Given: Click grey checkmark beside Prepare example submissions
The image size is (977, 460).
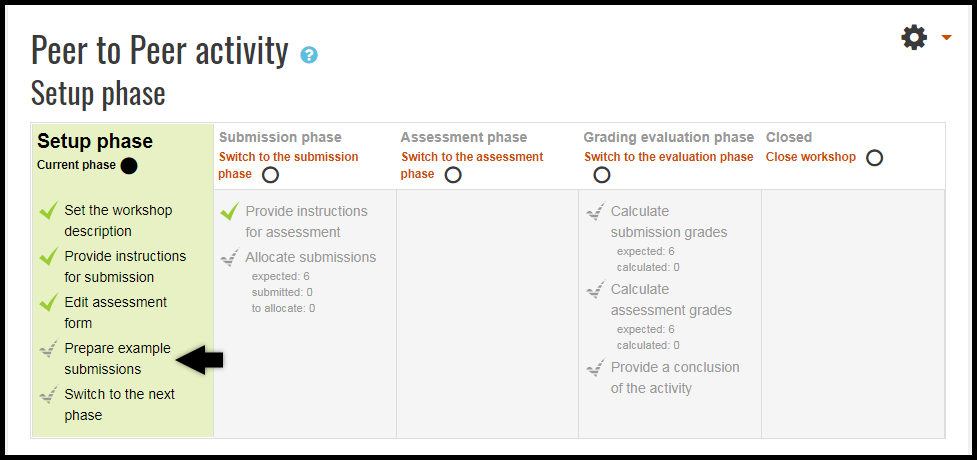Looking at the screenshot, I should coord(49,348).
